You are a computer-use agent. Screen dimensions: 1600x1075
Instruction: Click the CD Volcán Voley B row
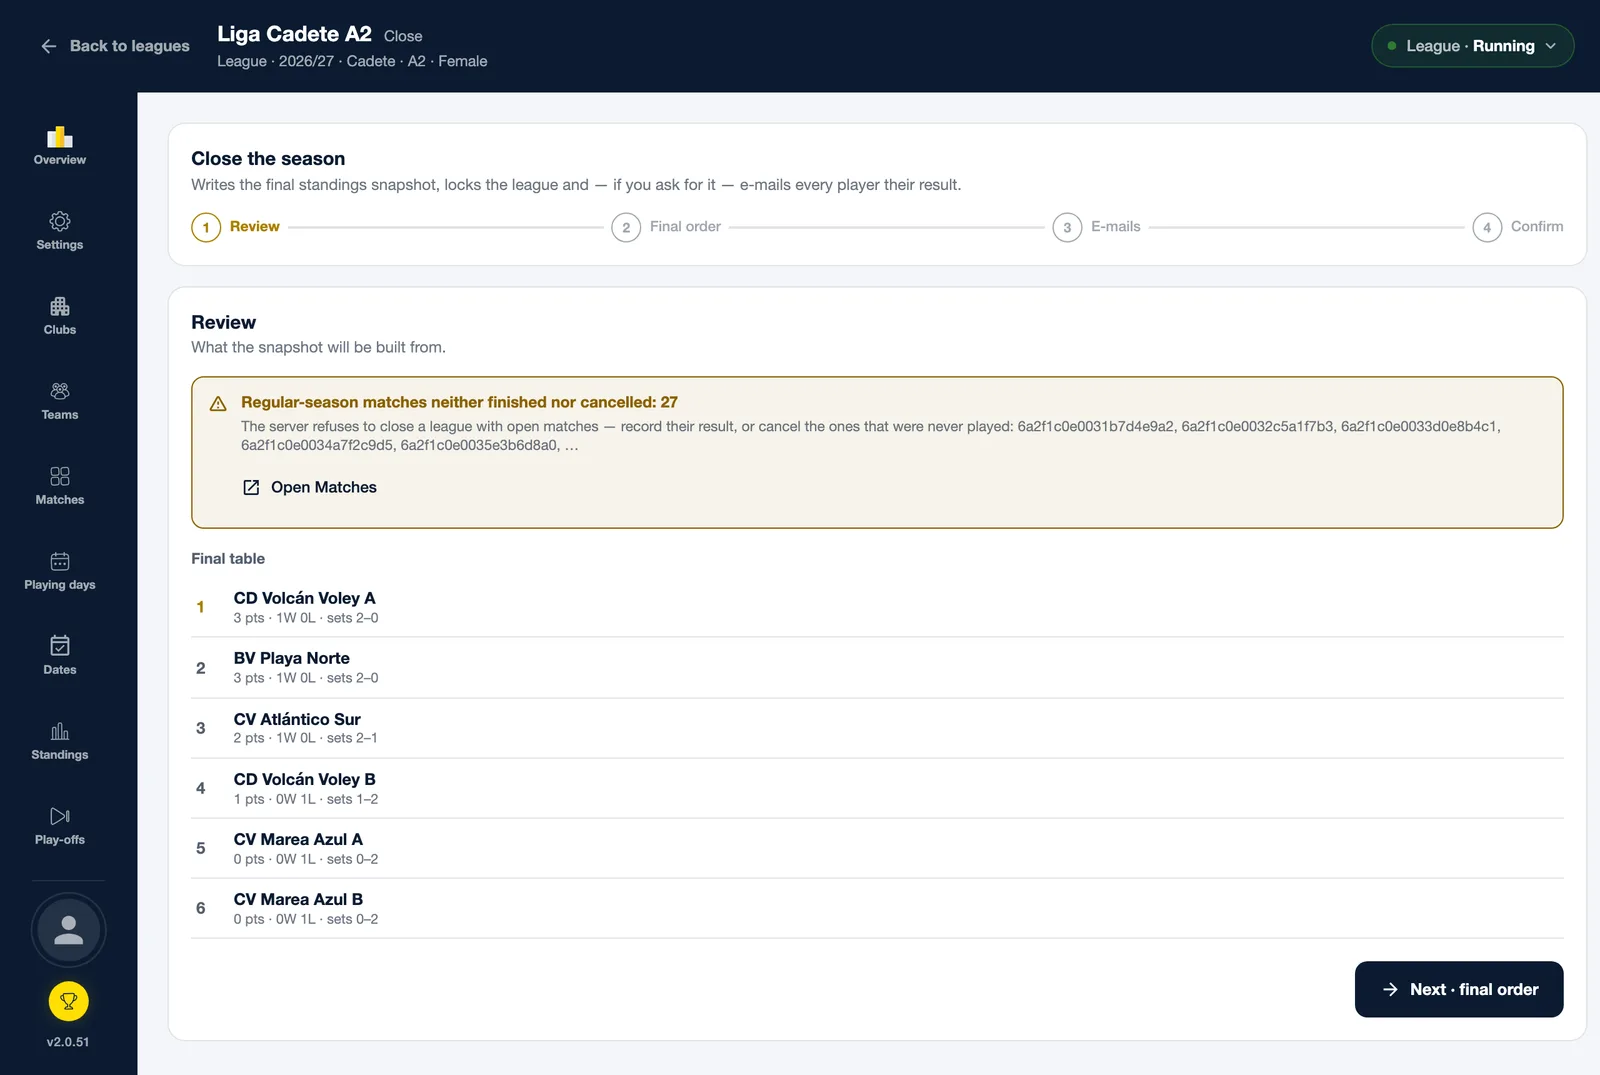tap(877, 788)
